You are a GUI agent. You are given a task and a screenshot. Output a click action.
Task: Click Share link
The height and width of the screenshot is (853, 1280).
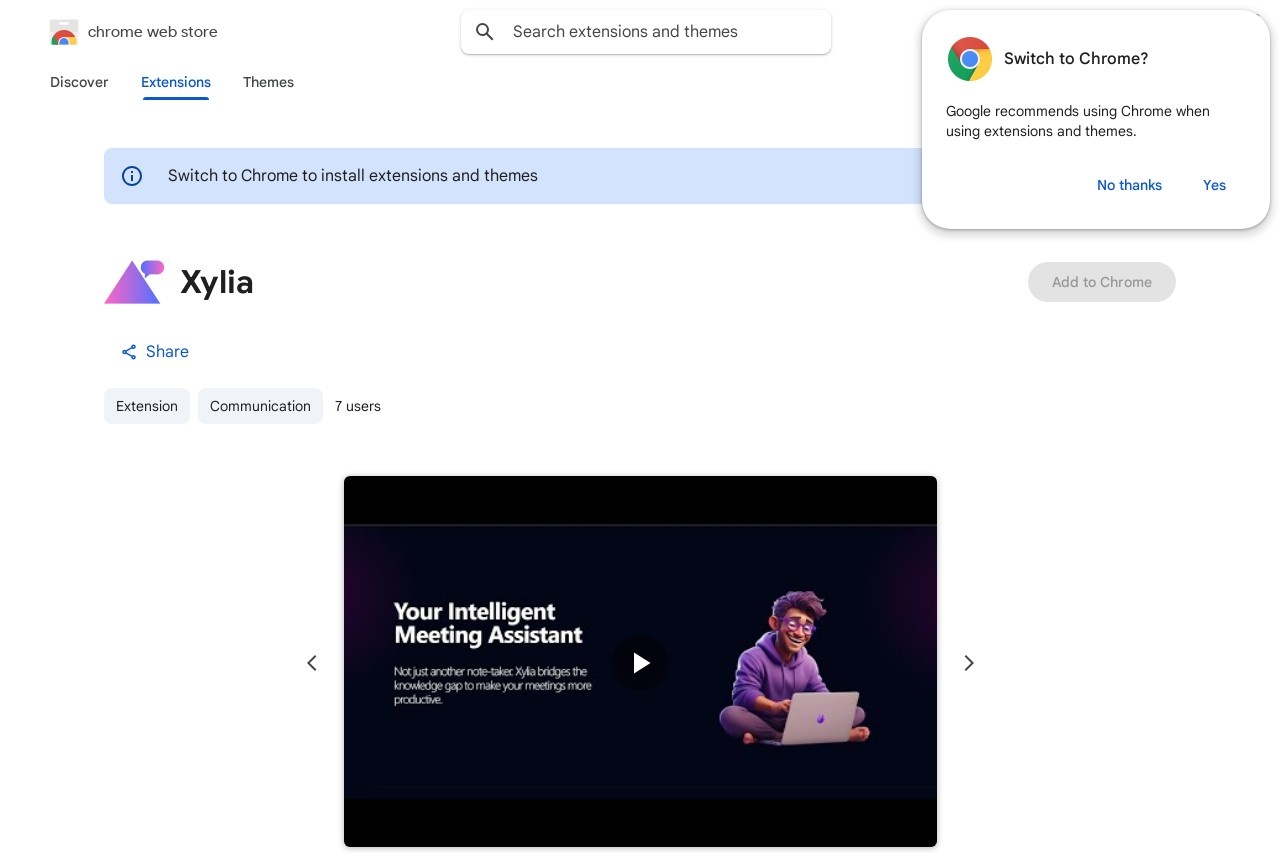(155, 352)
